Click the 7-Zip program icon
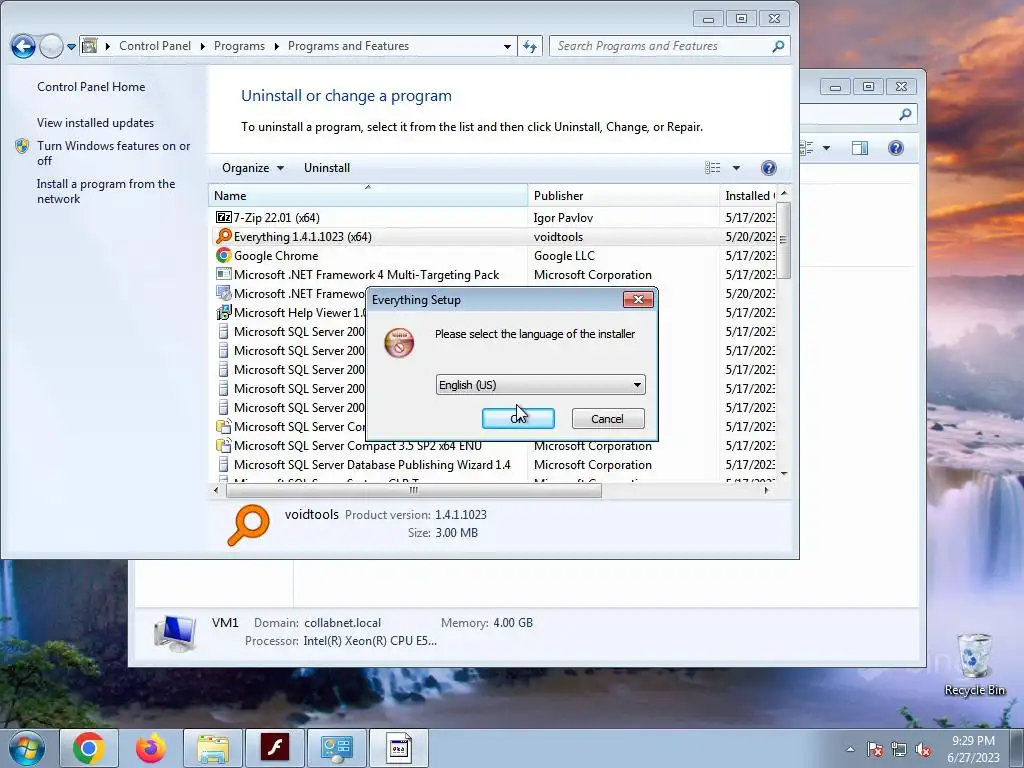This screenshot has height=768, width=1024. click(223, 217)
